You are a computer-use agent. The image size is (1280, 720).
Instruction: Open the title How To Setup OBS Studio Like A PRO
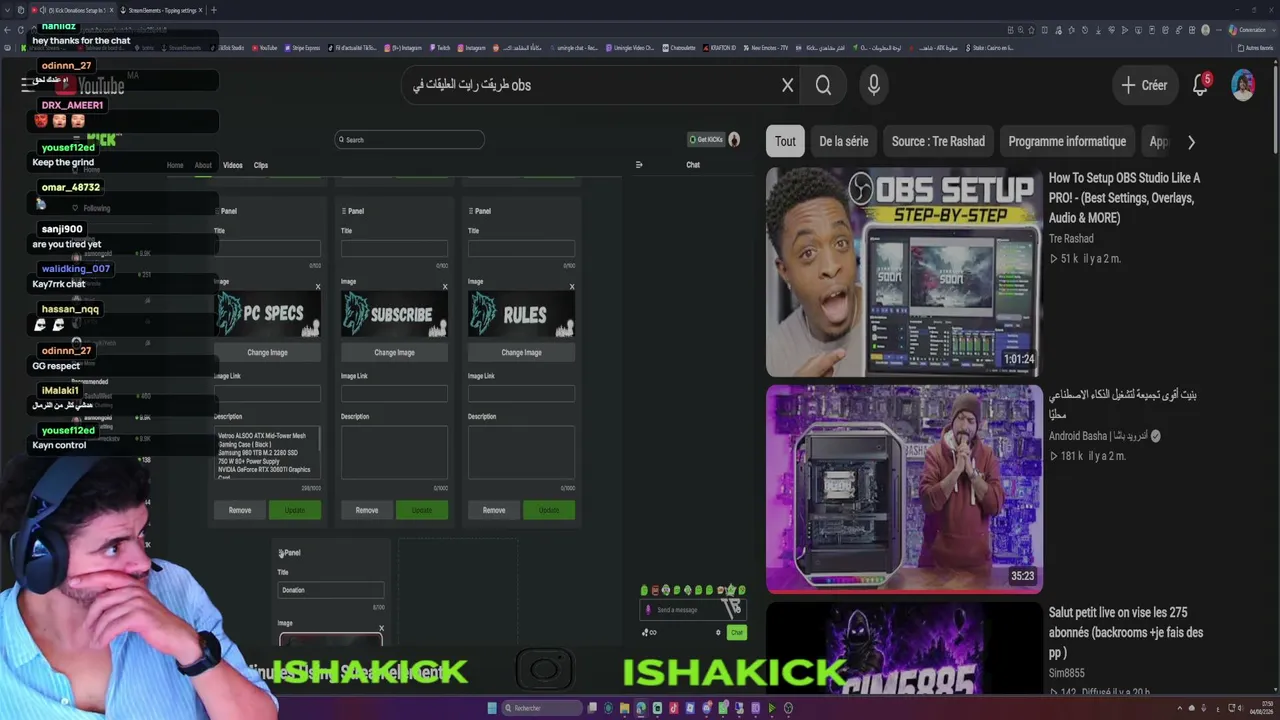1124,198
